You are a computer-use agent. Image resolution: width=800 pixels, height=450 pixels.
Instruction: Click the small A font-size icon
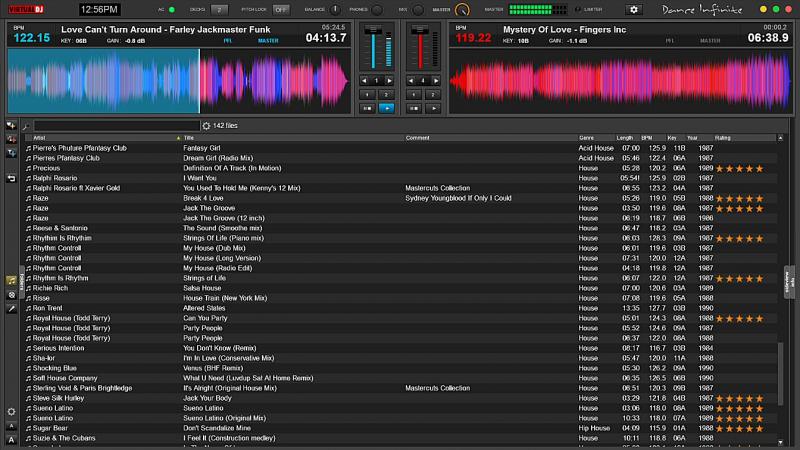coord(11,426)
